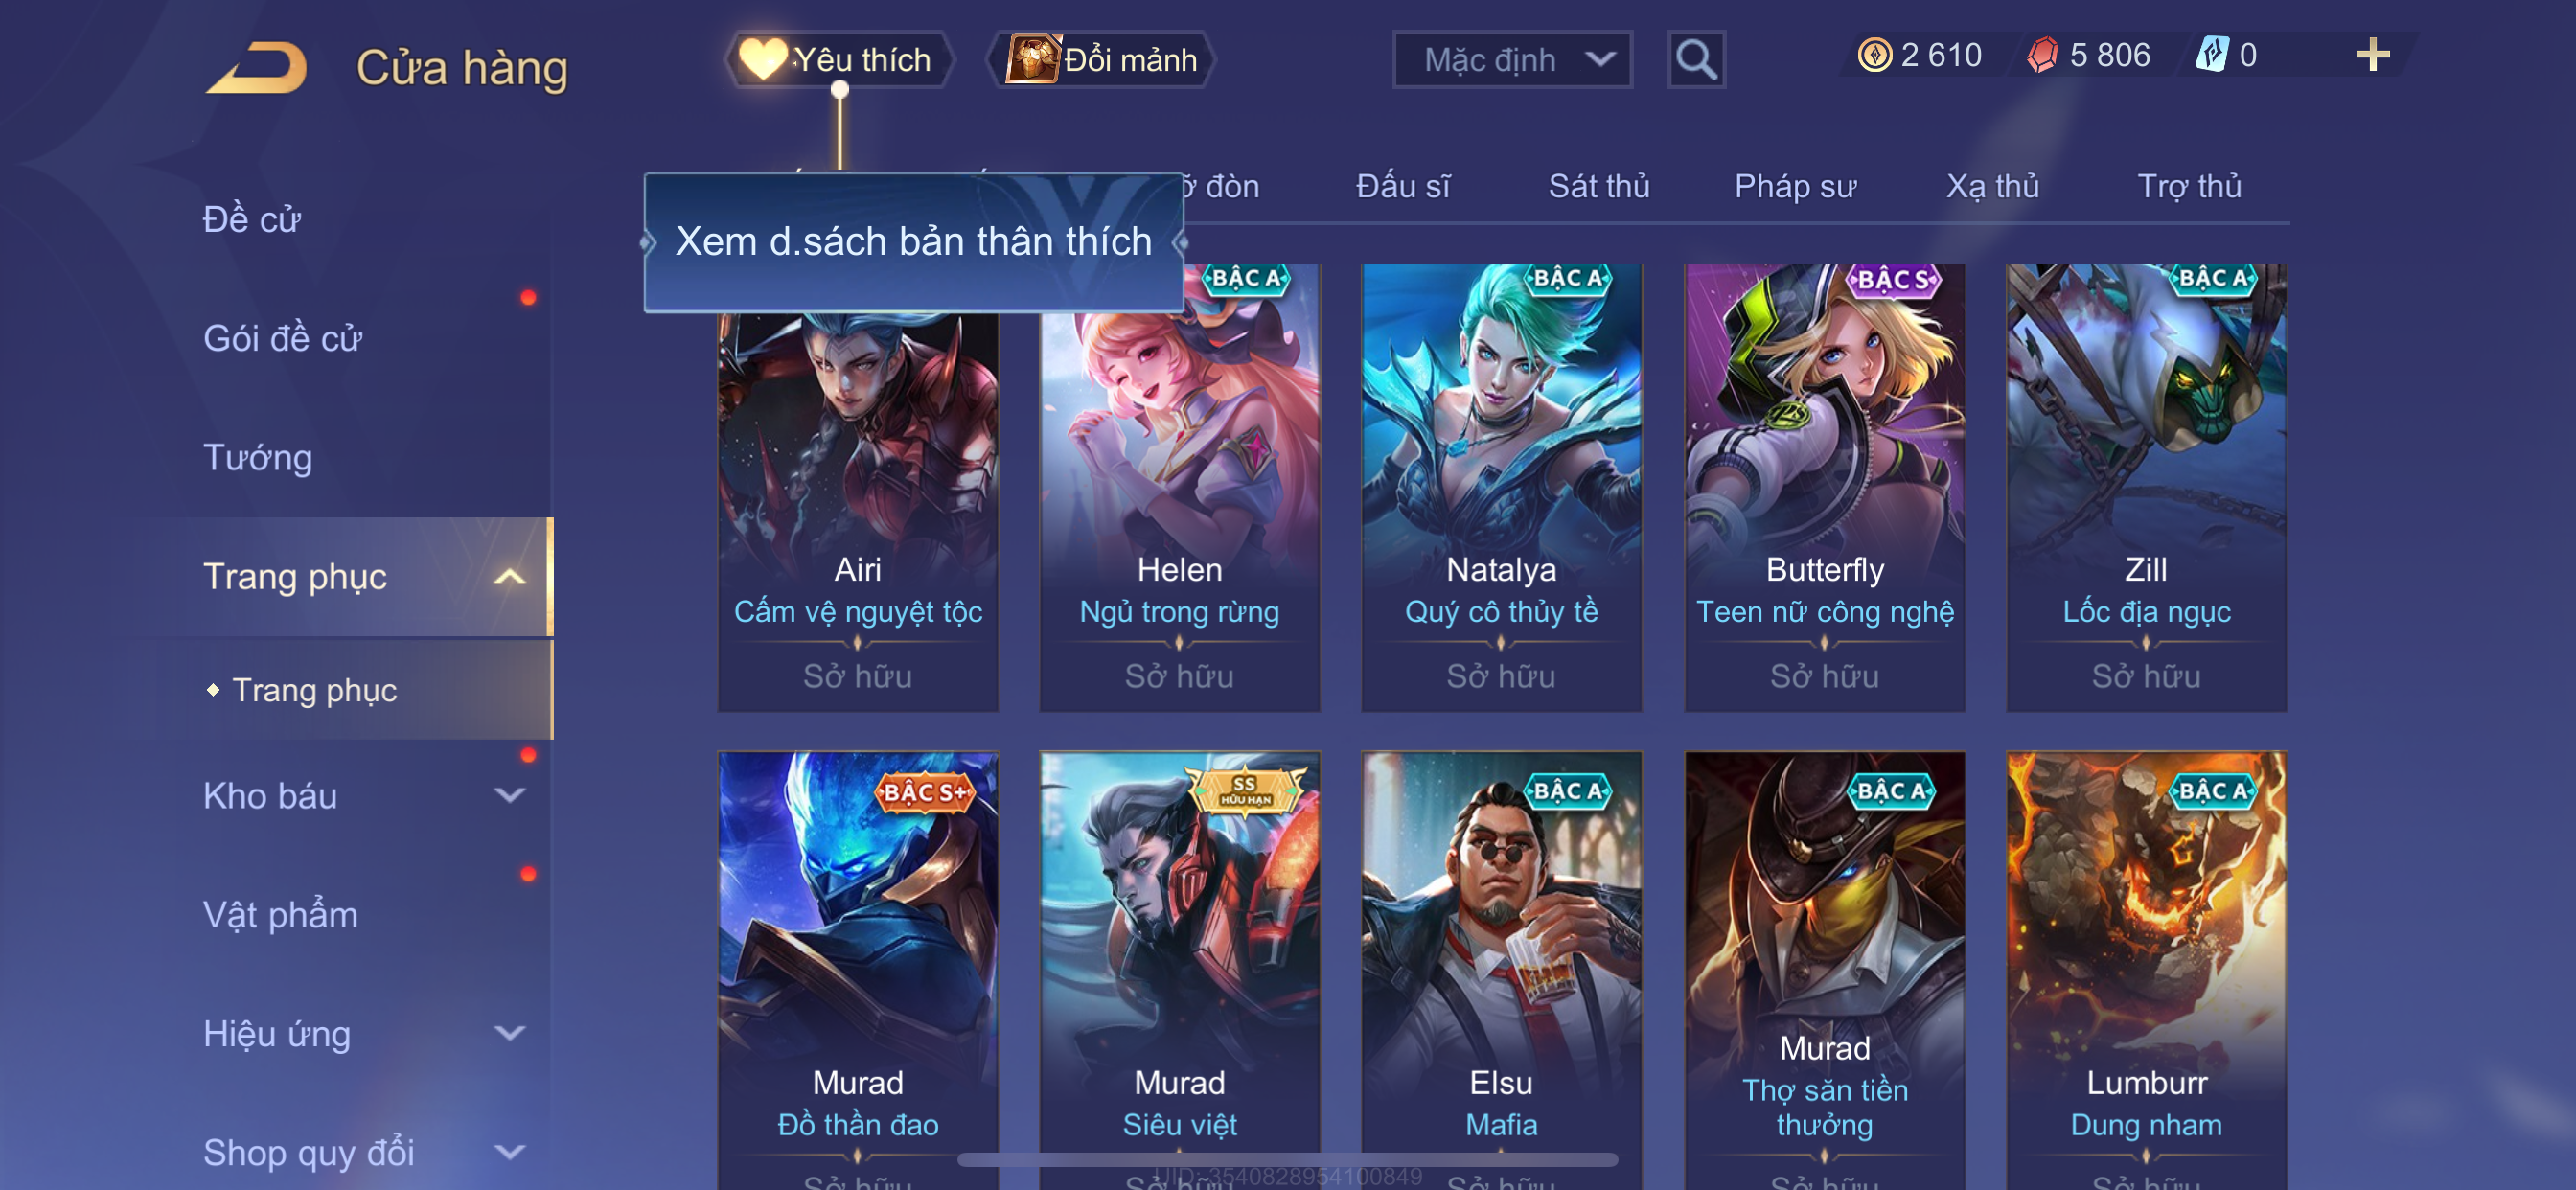This screenshot has height=1190, width=2576.
Task: Collapse the Trang phục sidebar section
Action: 510,577
